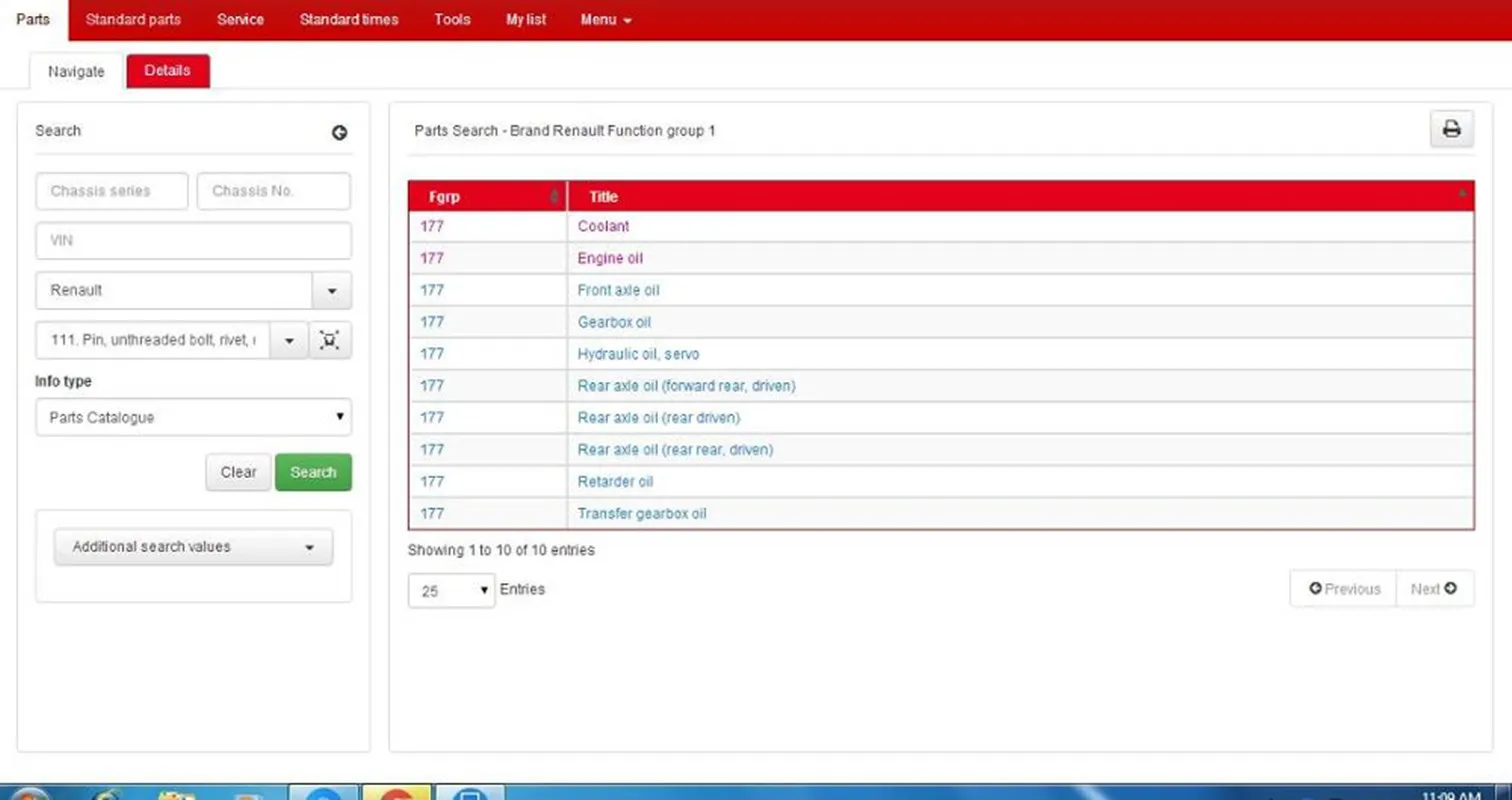Go to the Next page
Screen dimensions: 1512x800
(1434, 589)
